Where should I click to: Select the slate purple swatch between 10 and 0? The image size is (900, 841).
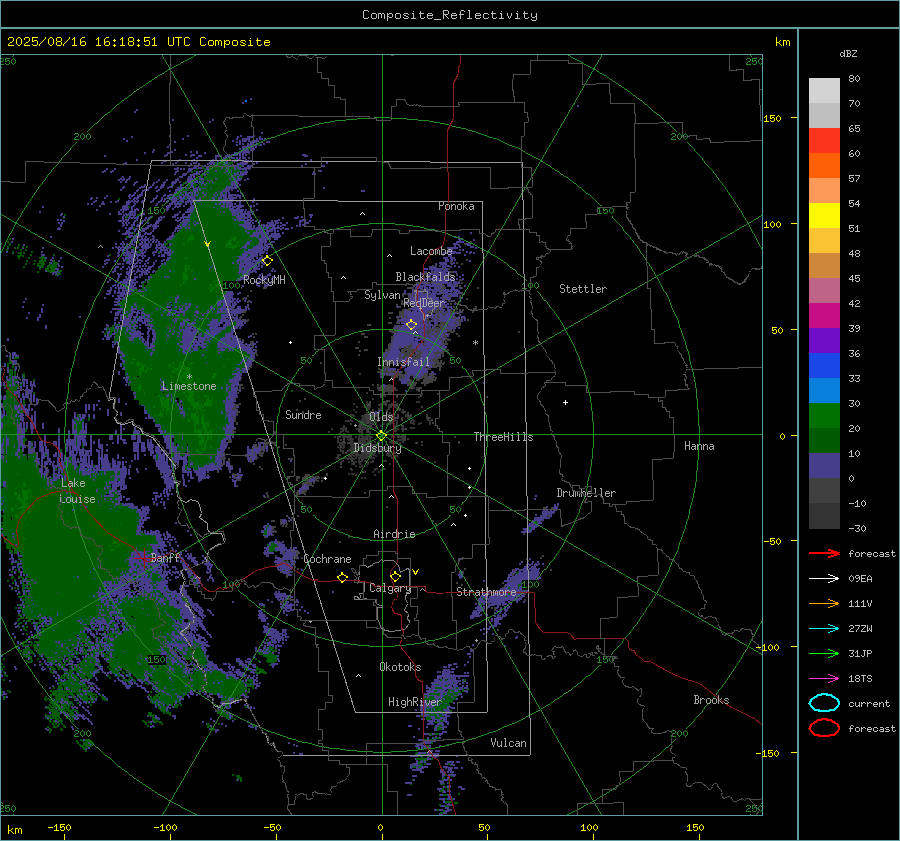[824, 465]
